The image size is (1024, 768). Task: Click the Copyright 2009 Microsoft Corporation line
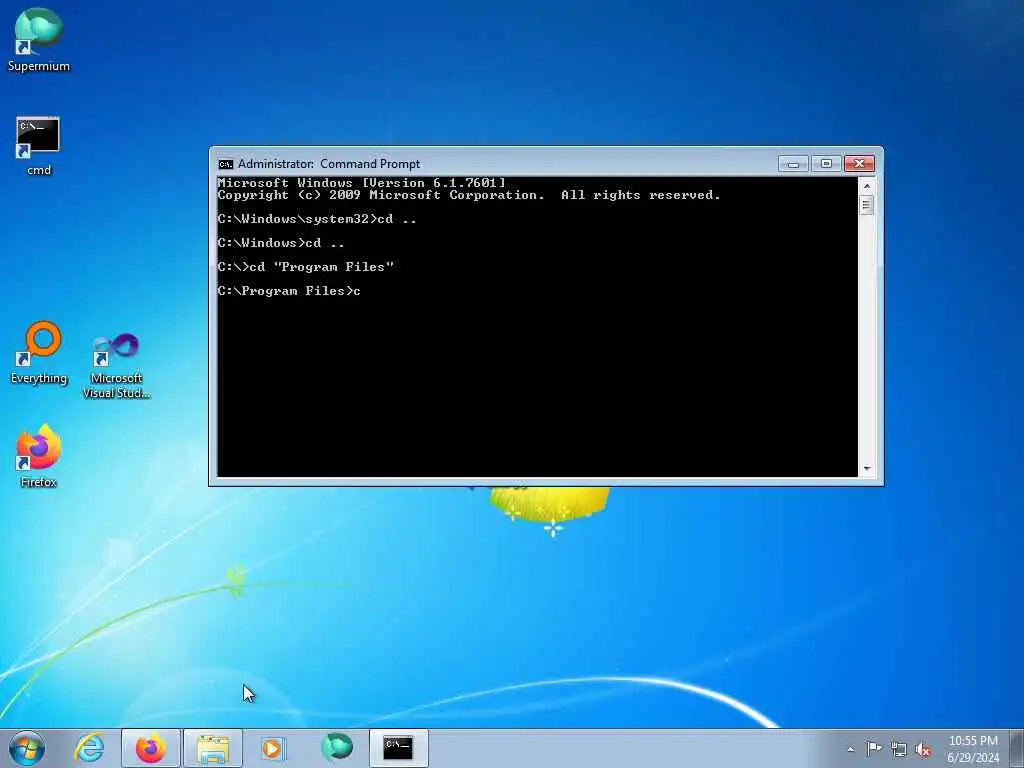(x=469, y=195)
